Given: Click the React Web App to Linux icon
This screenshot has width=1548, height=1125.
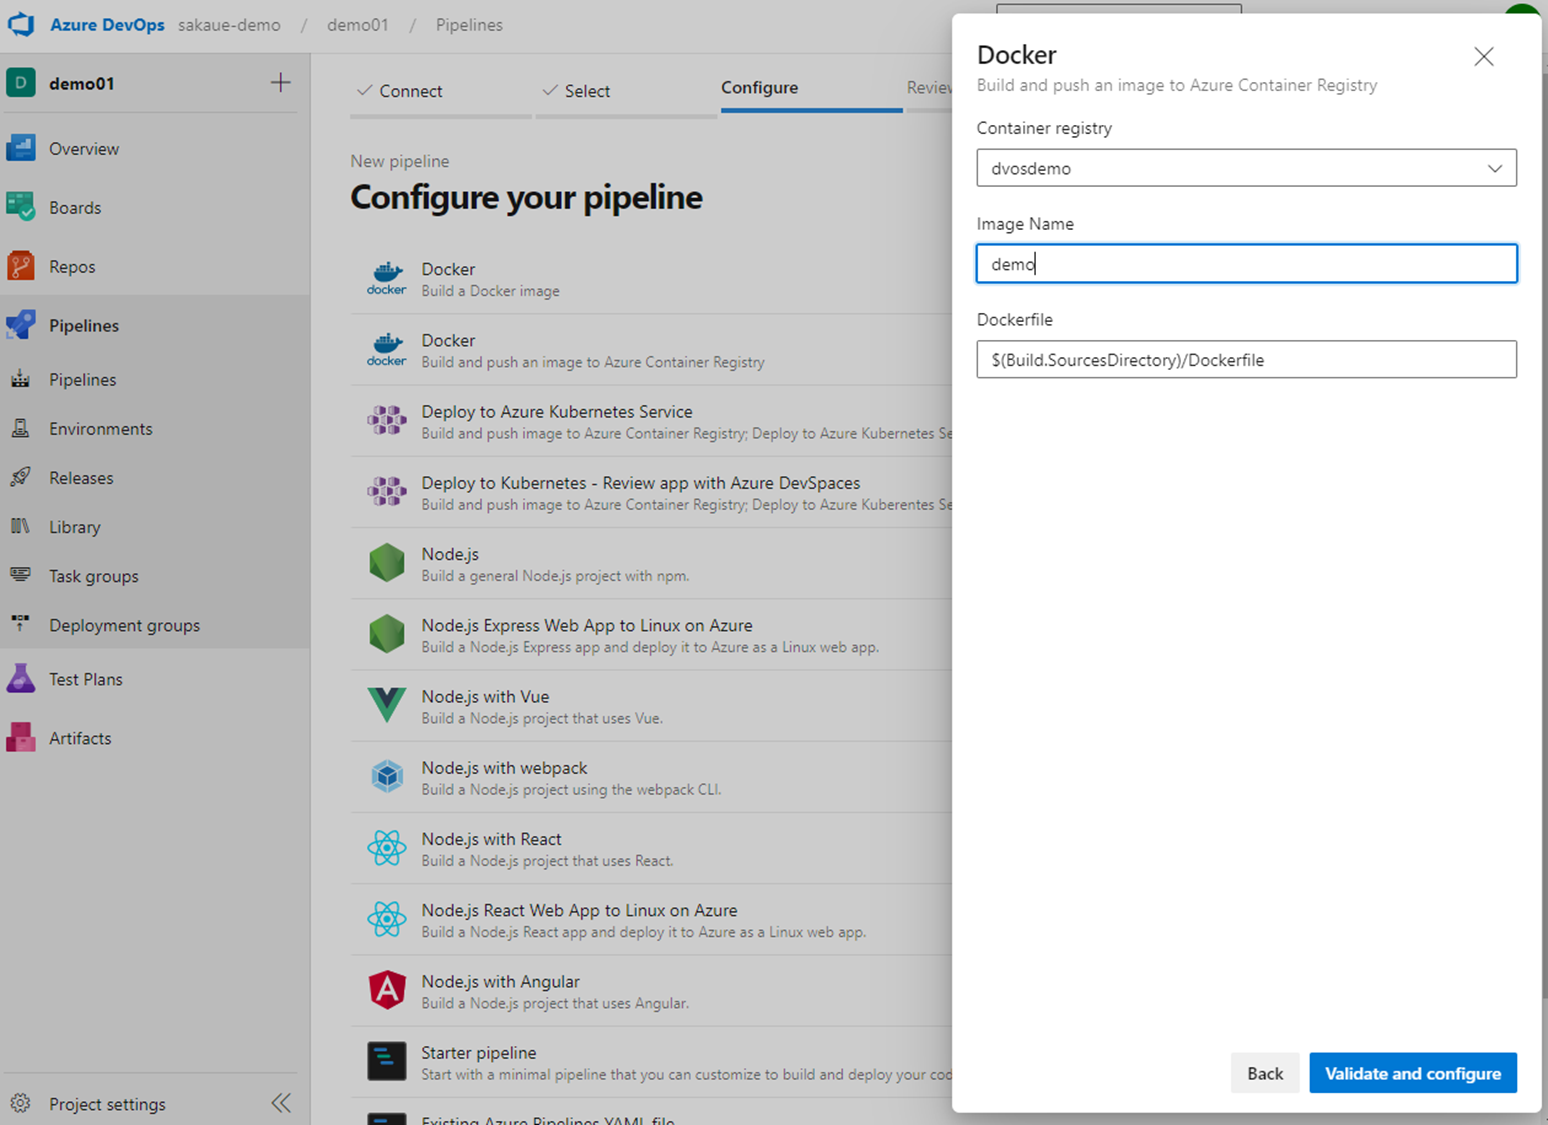Looking at the screenshot, I should (x=387, y=919).
